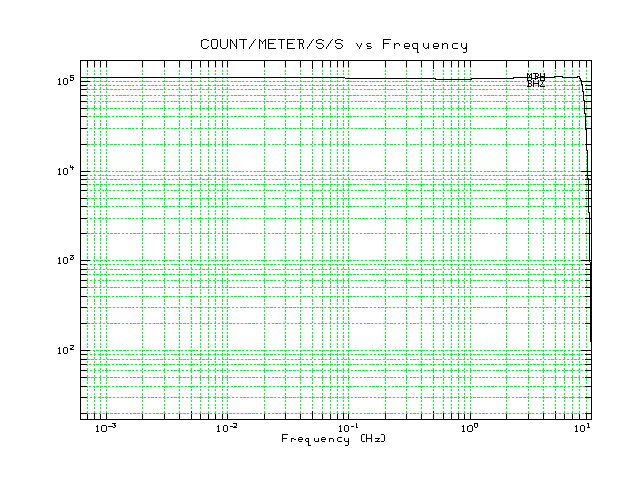
Task: Click the Frequency (Hz) axis label
Action: [x=333, y=439]
